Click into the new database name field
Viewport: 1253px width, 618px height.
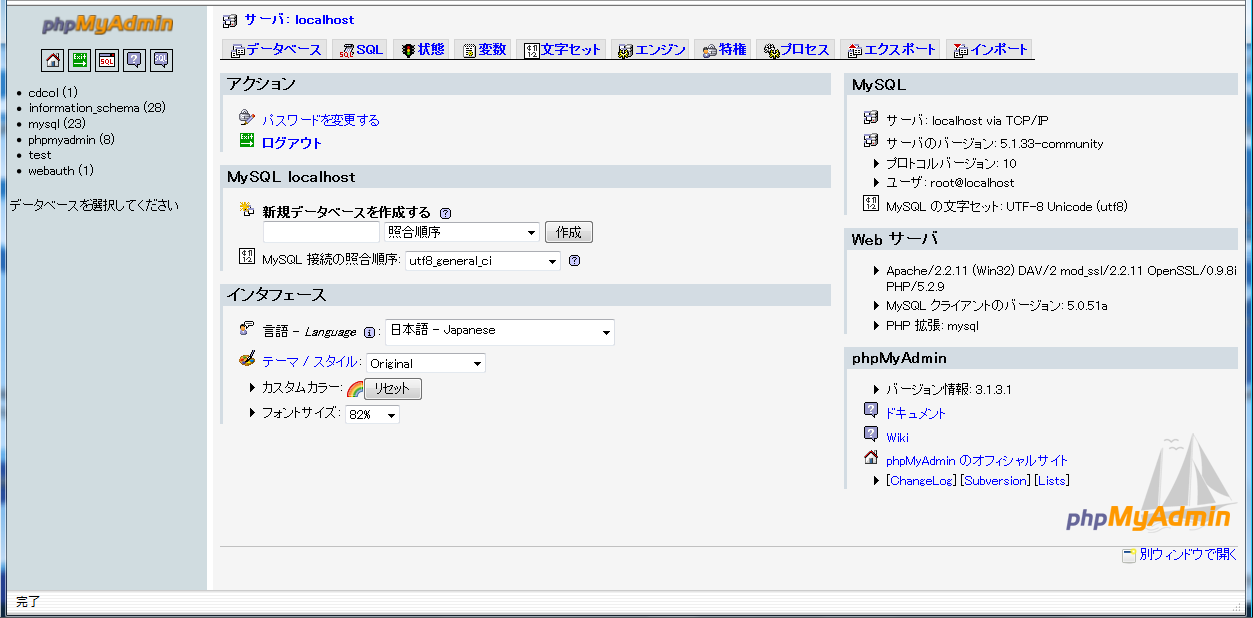point(320,232)
